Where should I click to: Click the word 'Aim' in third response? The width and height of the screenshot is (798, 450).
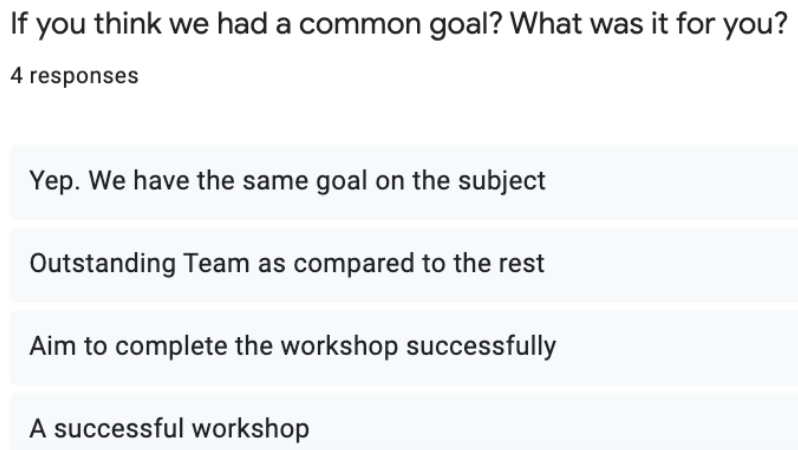point(53,346)
